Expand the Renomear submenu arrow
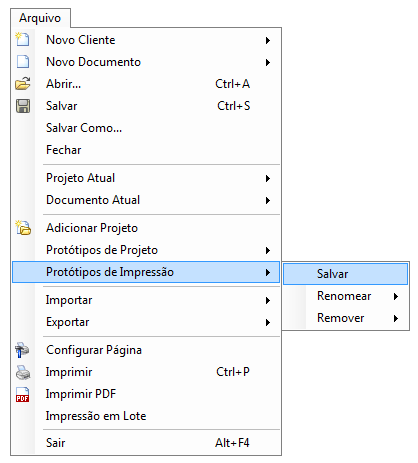This screenshot has width=418, height=463. coord(396,296)
